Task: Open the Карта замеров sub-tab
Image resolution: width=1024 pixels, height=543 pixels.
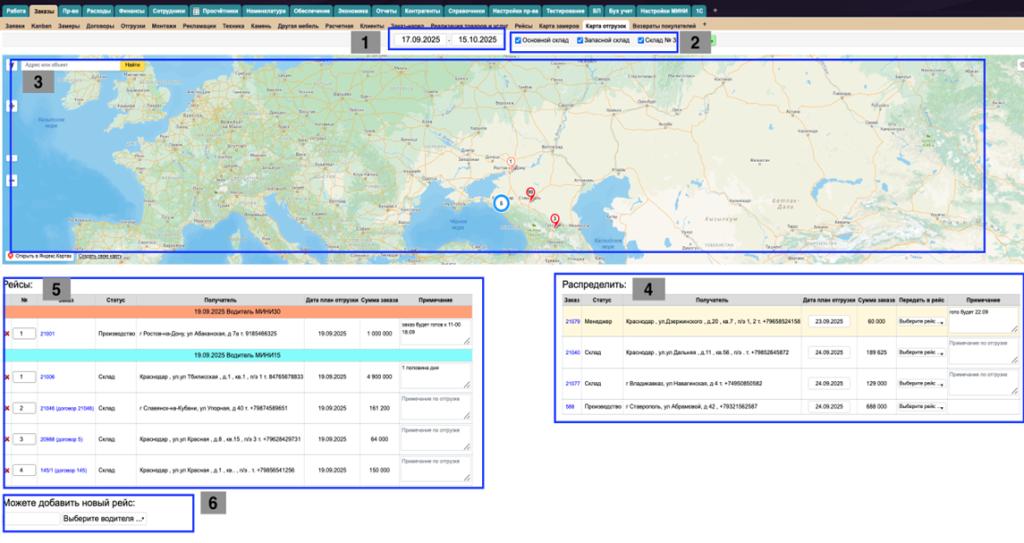Action: [x=558, y=24]
